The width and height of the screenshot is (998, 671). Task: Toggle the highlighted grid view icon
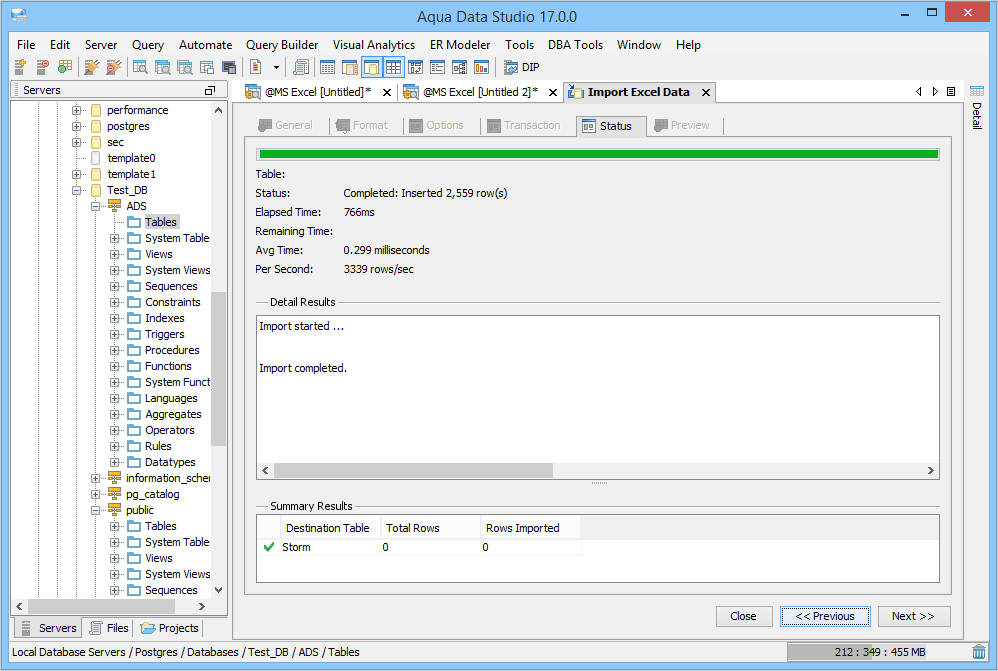tap(393, 67)
